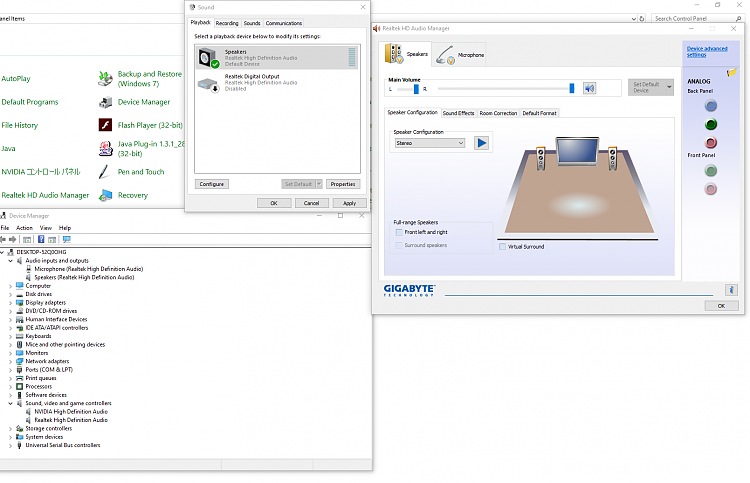The width and height of the screenshot is (750, 483).
Task: Select Realtek High Definition Audio tree item
Action: point(71,420)
